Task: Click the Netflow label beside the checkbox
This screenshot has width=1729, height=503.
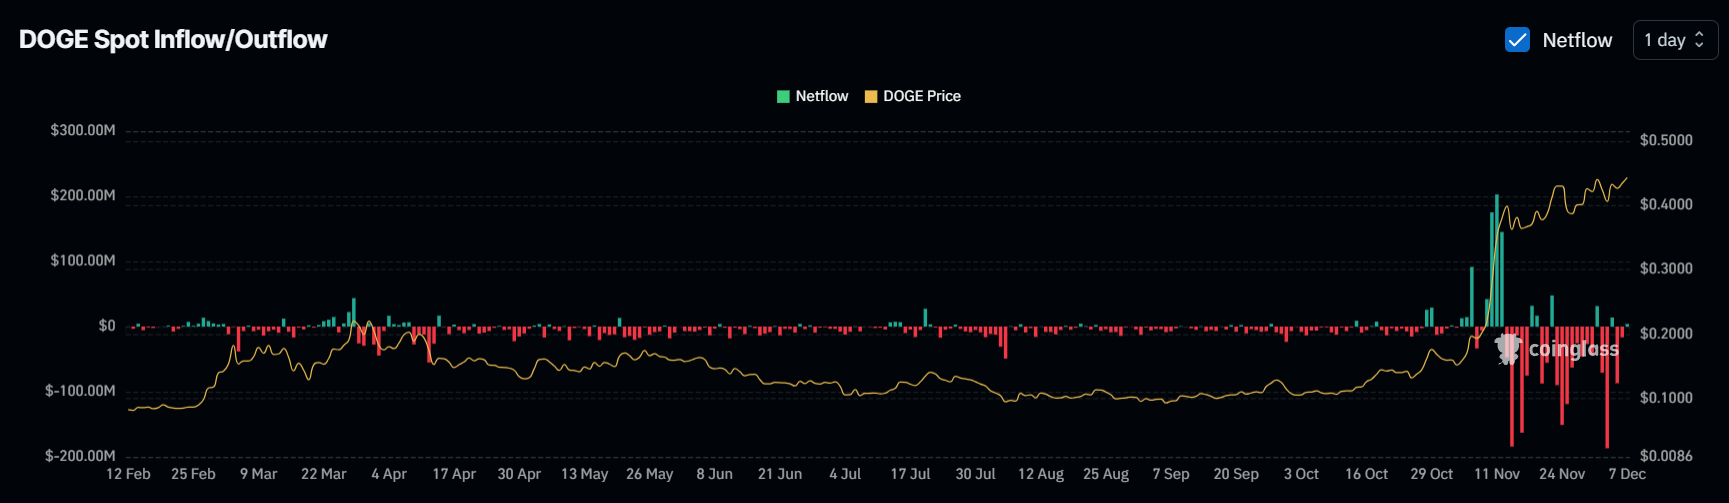Action: [1577, 40]
